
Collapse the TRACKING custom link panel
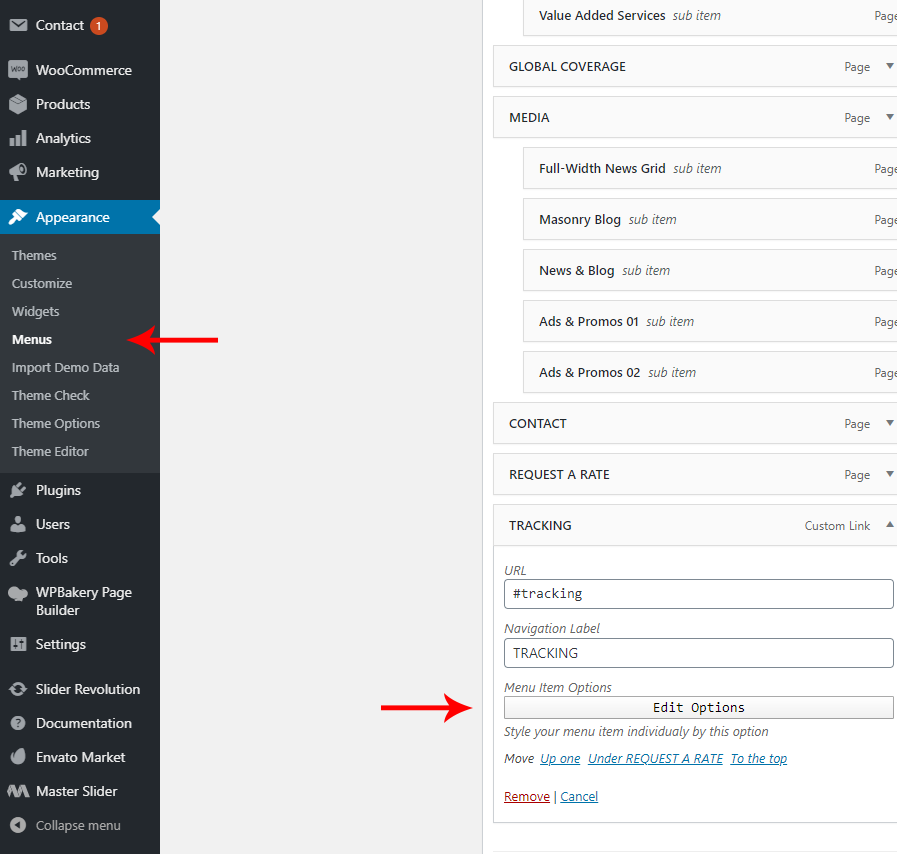pyautogui.click(x=889, y=526)
